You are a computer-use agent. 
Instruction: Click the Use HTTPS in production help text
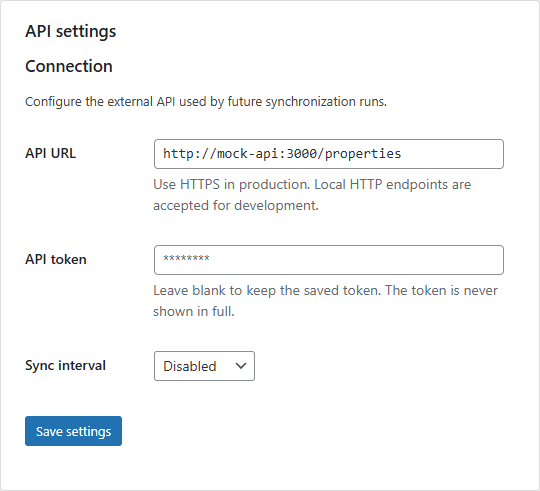[312, 185]
